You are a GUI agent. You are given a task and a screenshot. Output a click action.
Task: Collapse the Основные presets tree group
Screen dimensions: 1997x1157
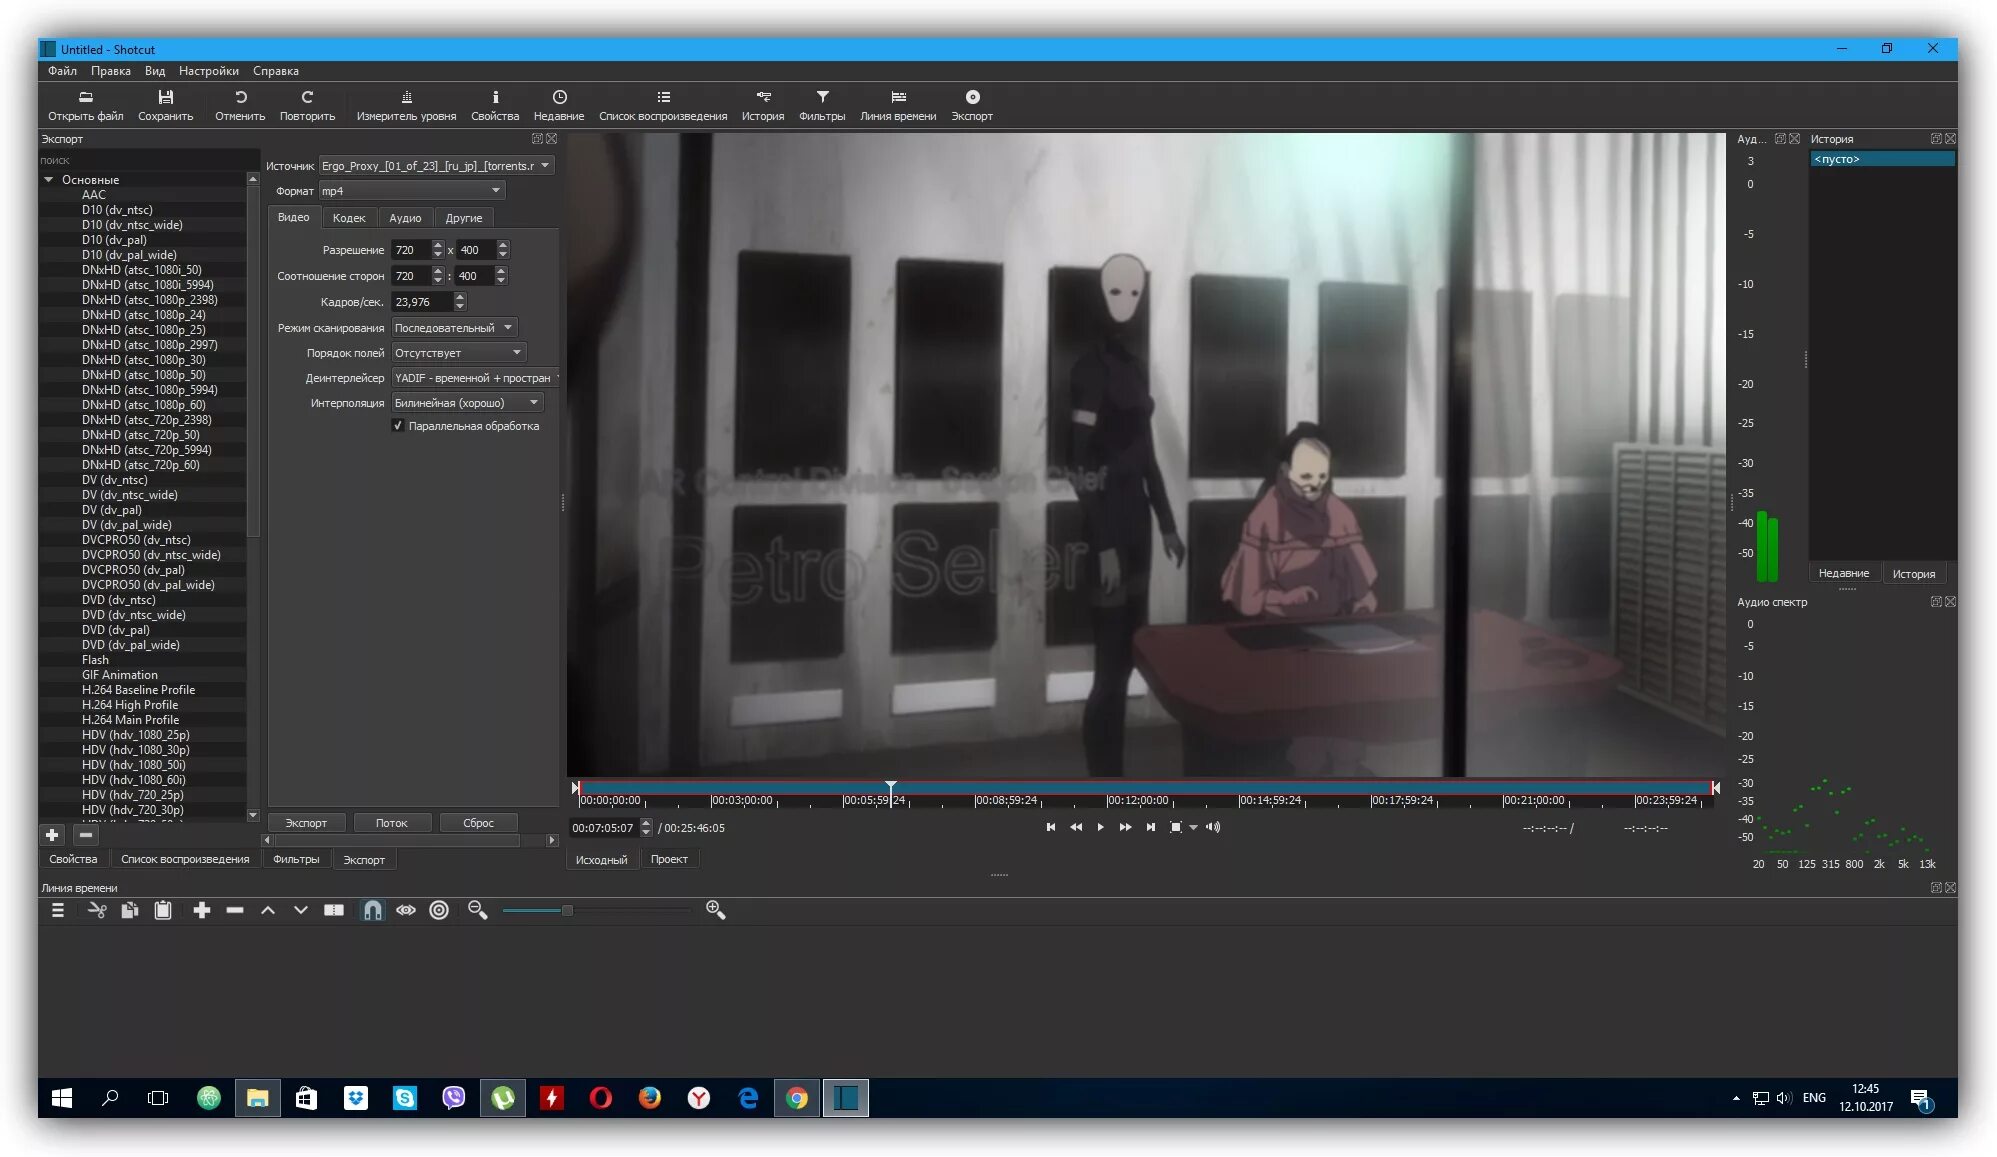pos(48,180)
